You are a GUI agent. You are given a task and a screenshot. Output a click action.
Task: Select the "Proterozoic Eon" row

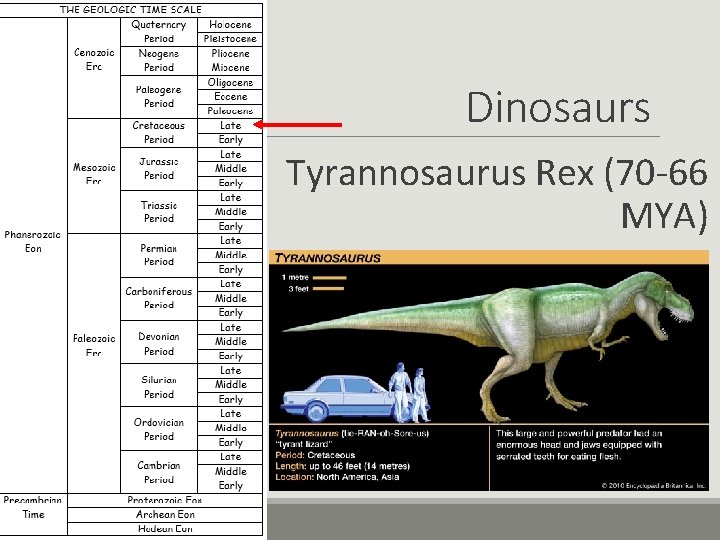coord(165,501)
